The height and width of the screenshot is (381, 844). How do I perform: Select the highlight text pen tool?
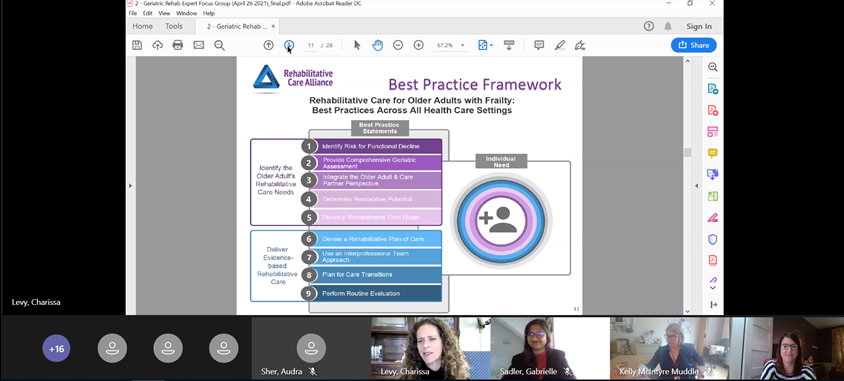560,45
